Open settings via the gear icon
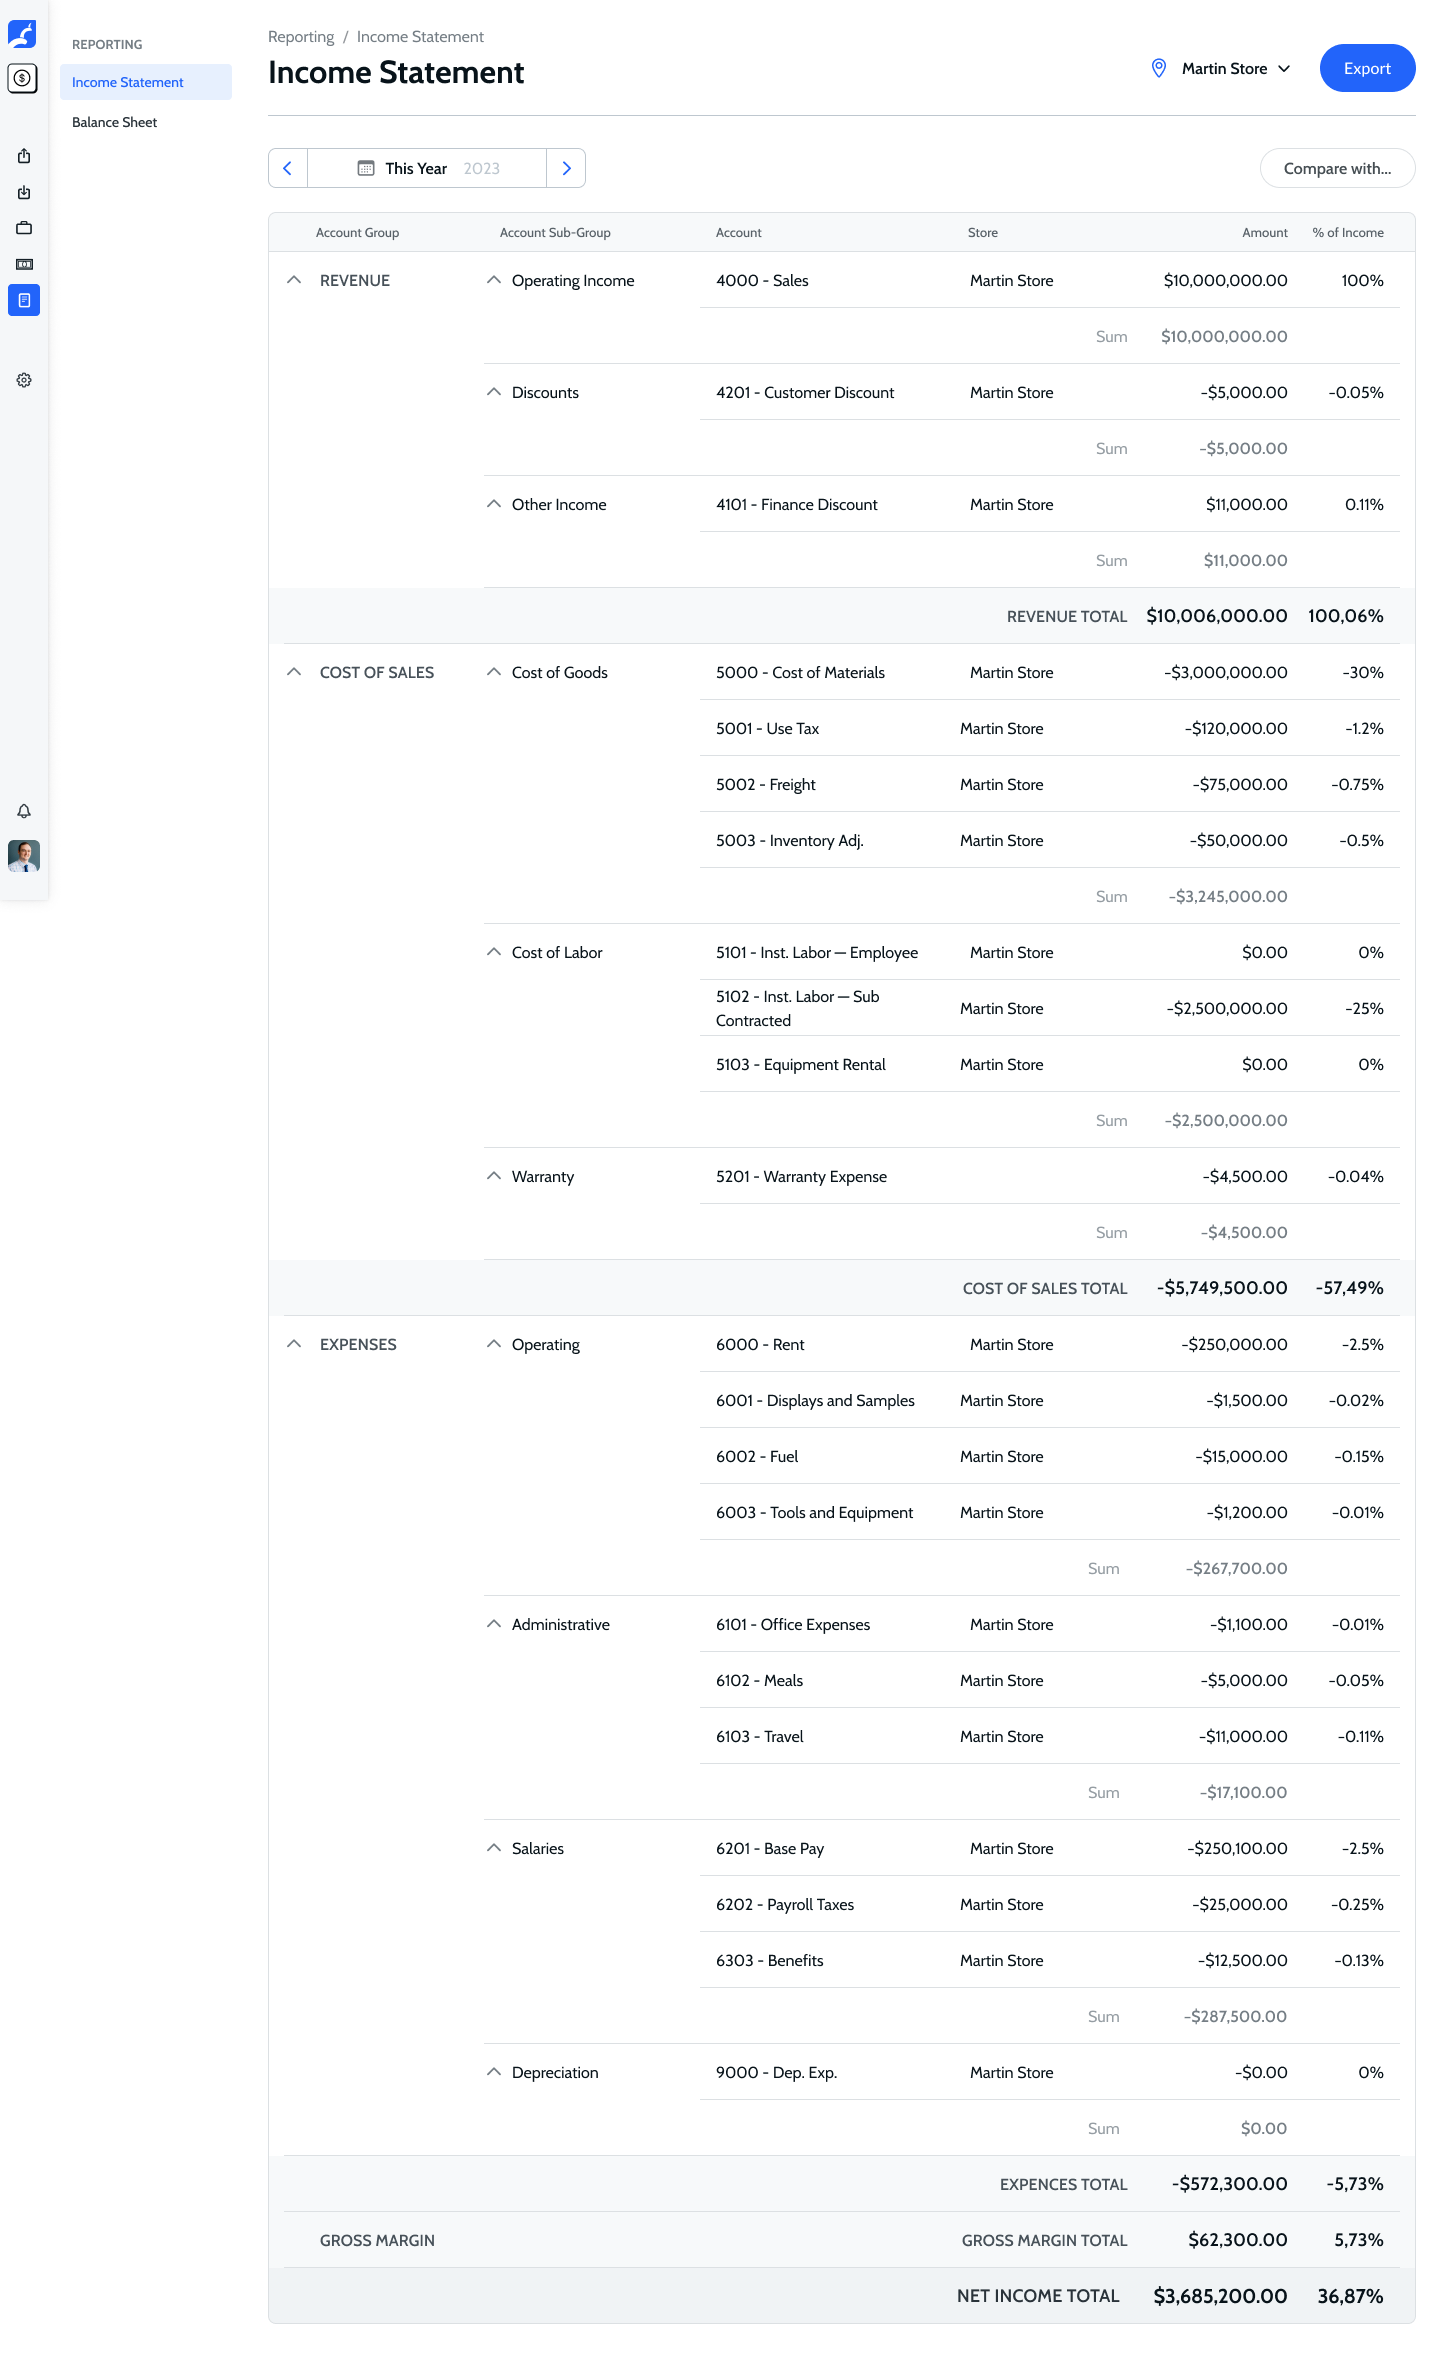This screenshot has height=2353, width=1440. click(24, 380)
